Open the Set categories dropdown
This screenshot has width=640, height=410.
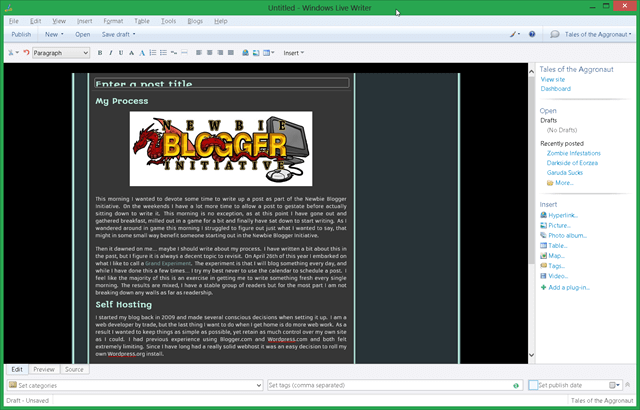[x=135, y=385]
